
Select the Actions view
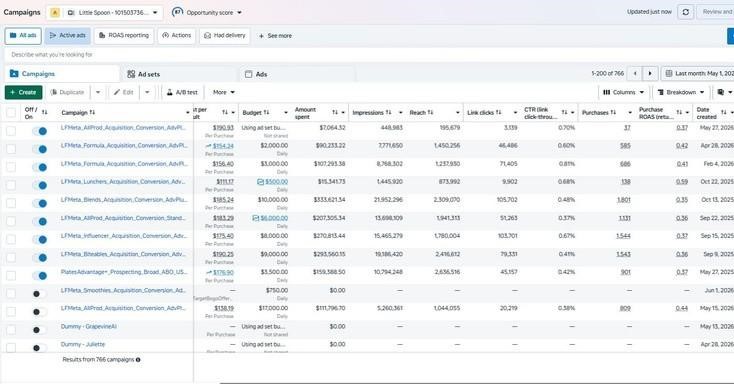(x=176, y=36)
